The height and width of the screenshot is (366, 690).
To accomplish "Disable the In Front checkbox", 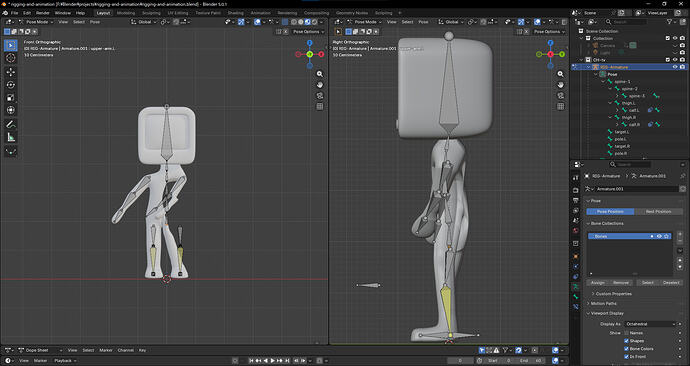I will (x=626, y=357).
